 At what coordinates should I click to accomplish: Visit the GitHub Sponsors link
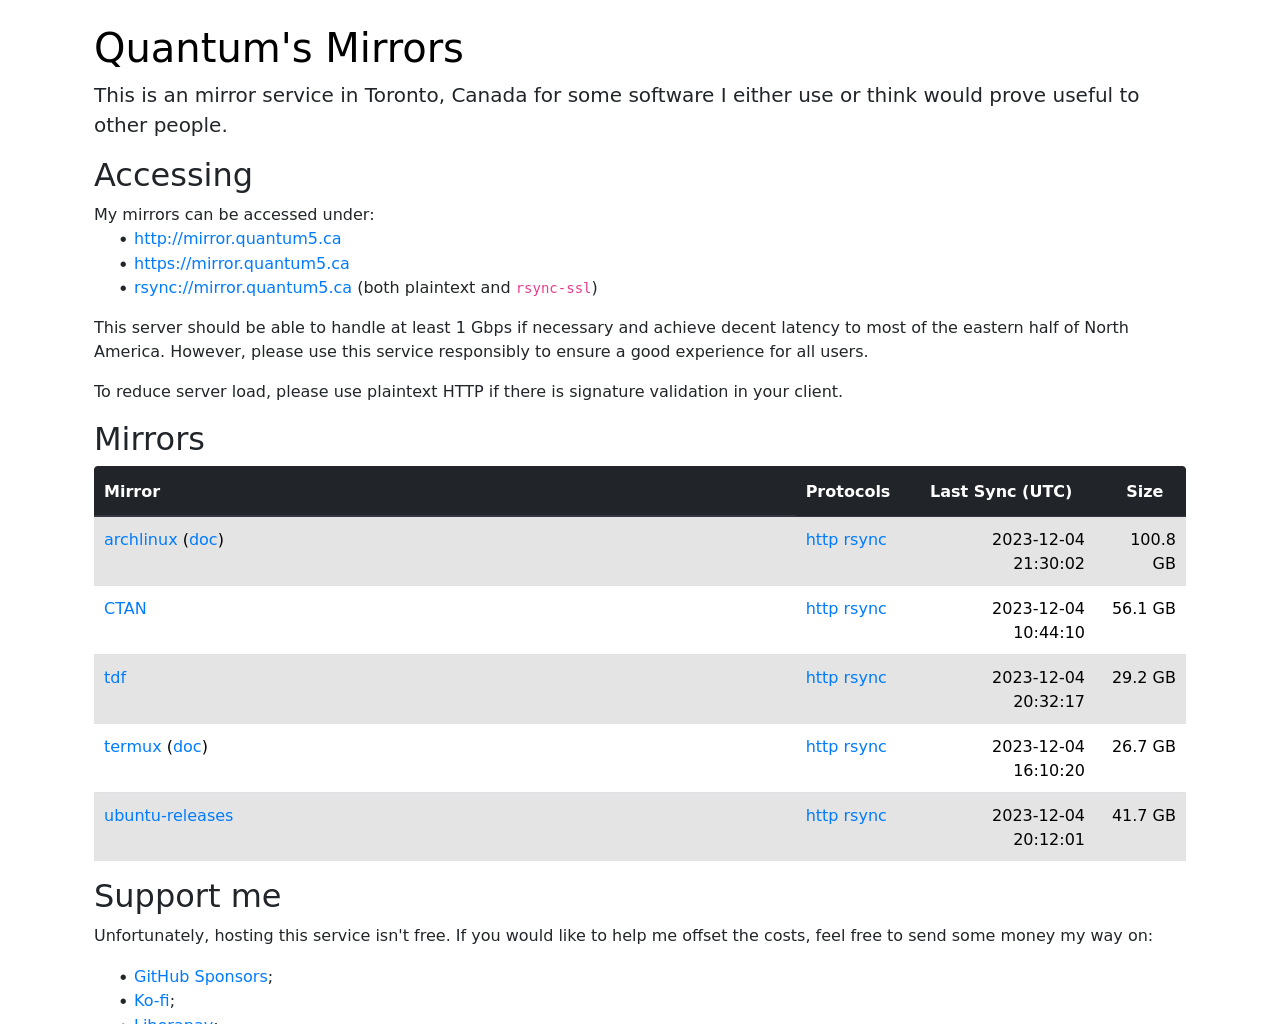coord(200,977)
